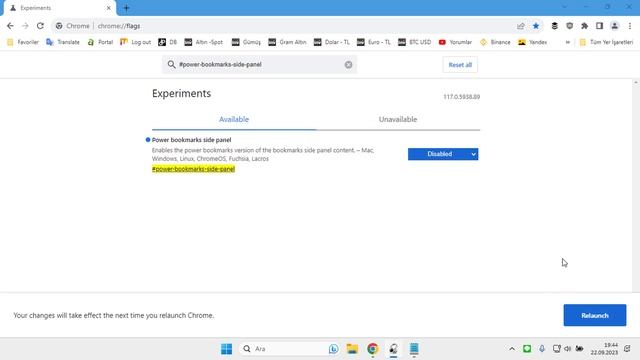Show hidden bookmarks with the overflow chevron

(567, 42)
